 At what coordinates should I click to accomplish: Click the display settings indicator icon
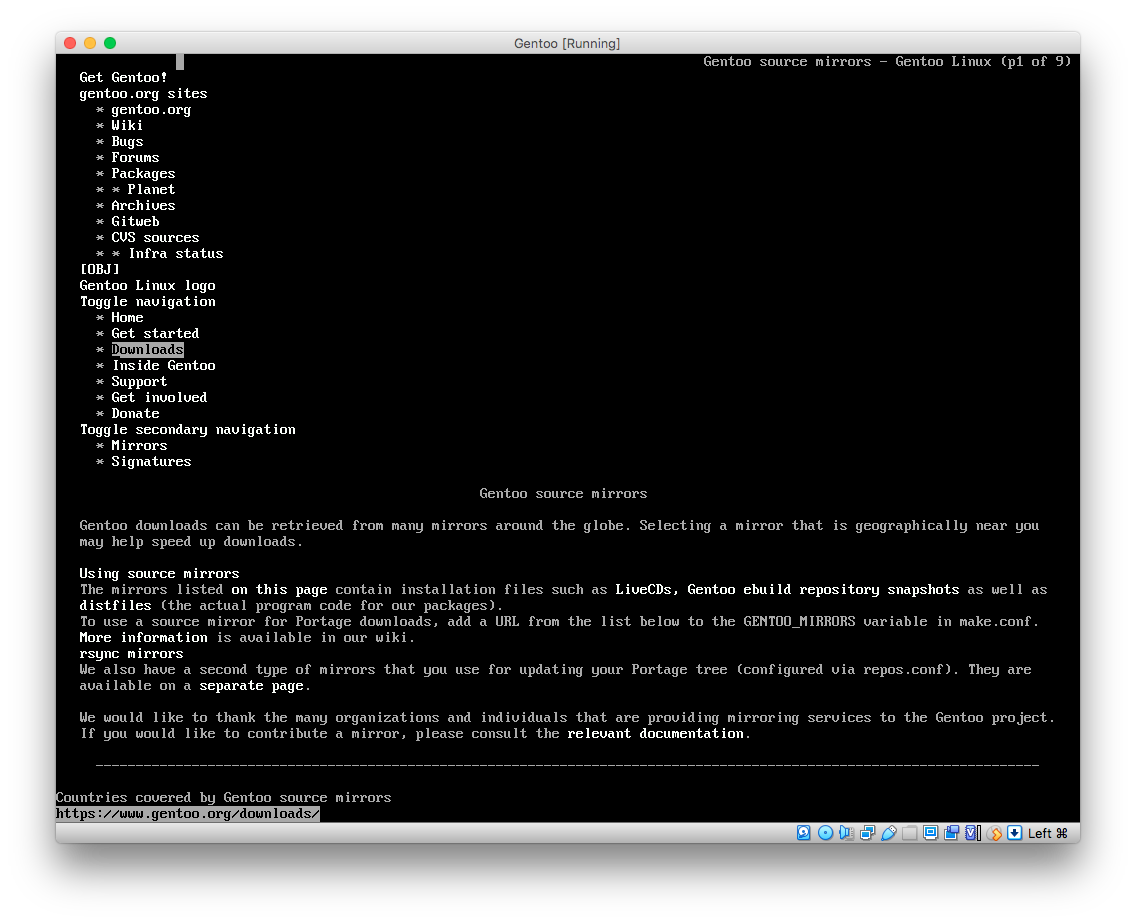tap(931, 833)
